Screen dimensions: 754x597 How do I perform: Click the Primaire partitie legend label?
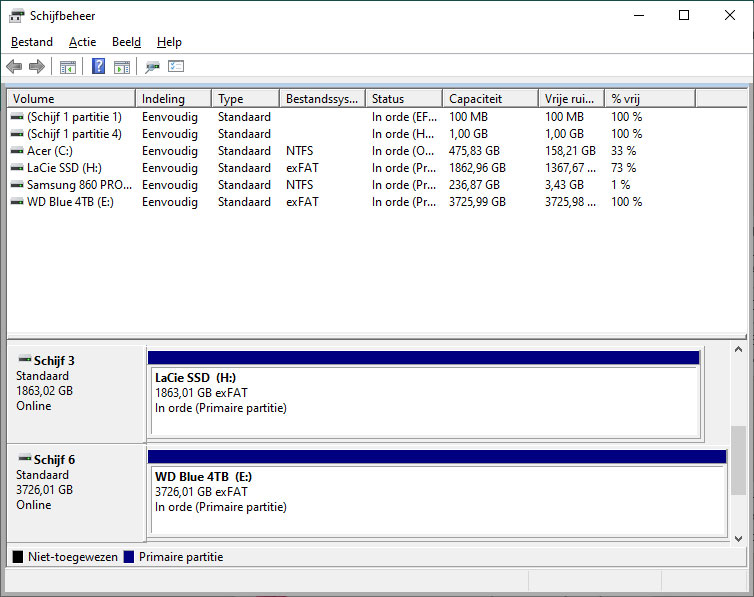tap(181, 557)
